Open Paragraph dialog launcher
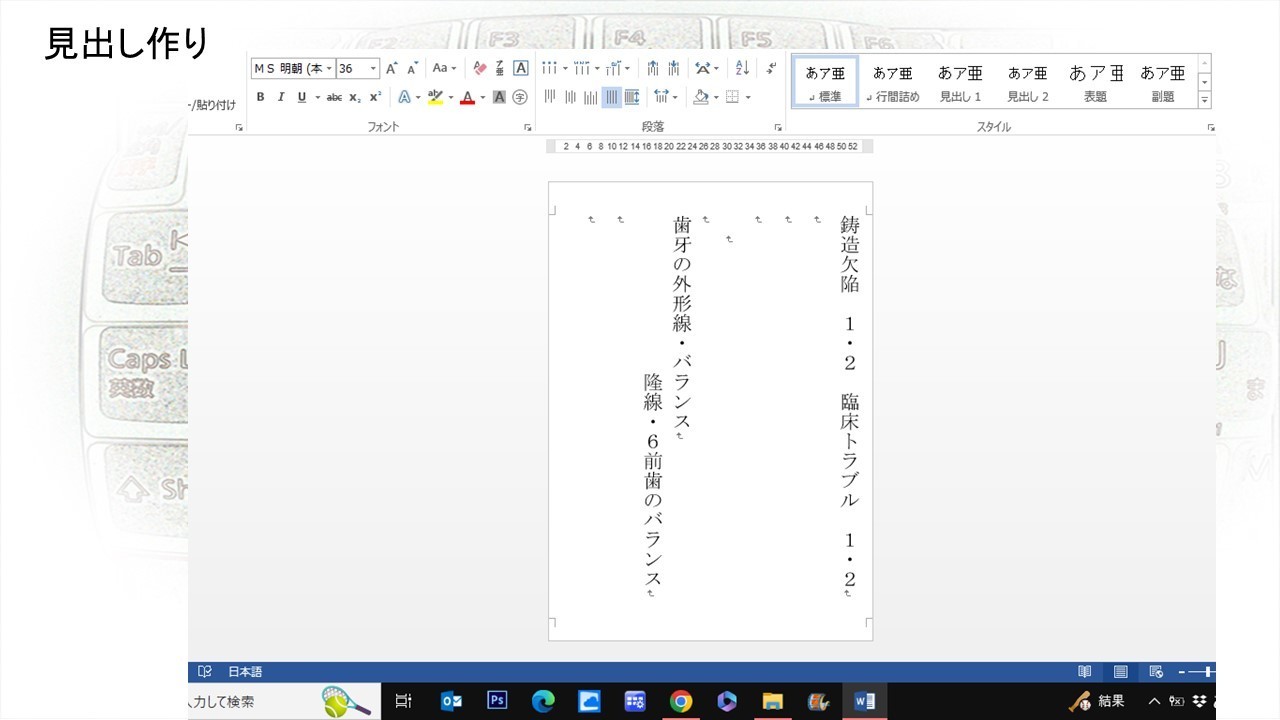Viewport: 1280px width, 720px height. click(x=777, y=128)
